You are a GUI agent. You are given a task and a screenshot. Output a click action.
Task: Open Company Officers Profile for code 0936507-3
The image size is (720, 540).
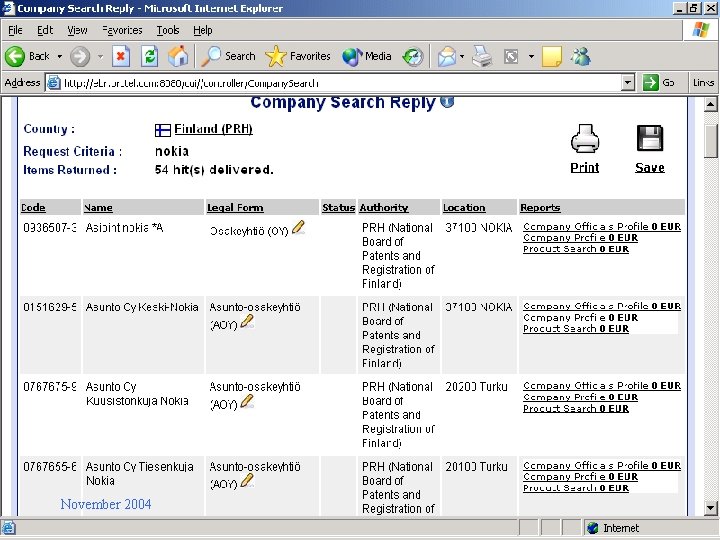[x=602, y=226]
